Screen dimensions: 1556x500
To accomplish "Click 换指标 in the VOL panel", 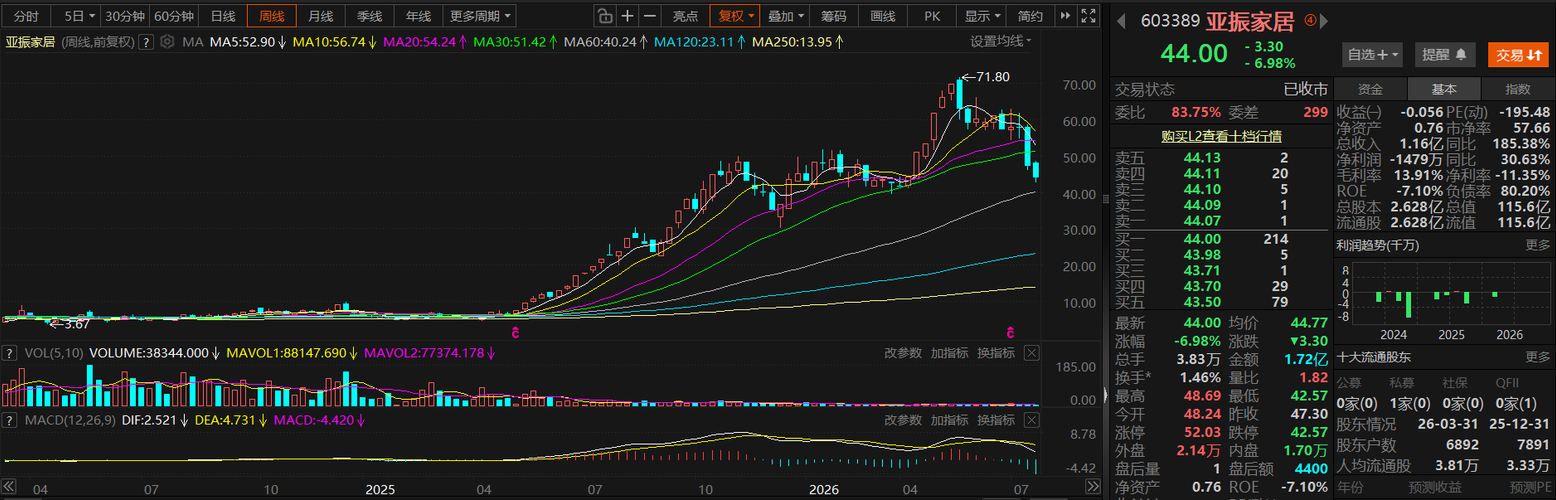I will (996, 353).
